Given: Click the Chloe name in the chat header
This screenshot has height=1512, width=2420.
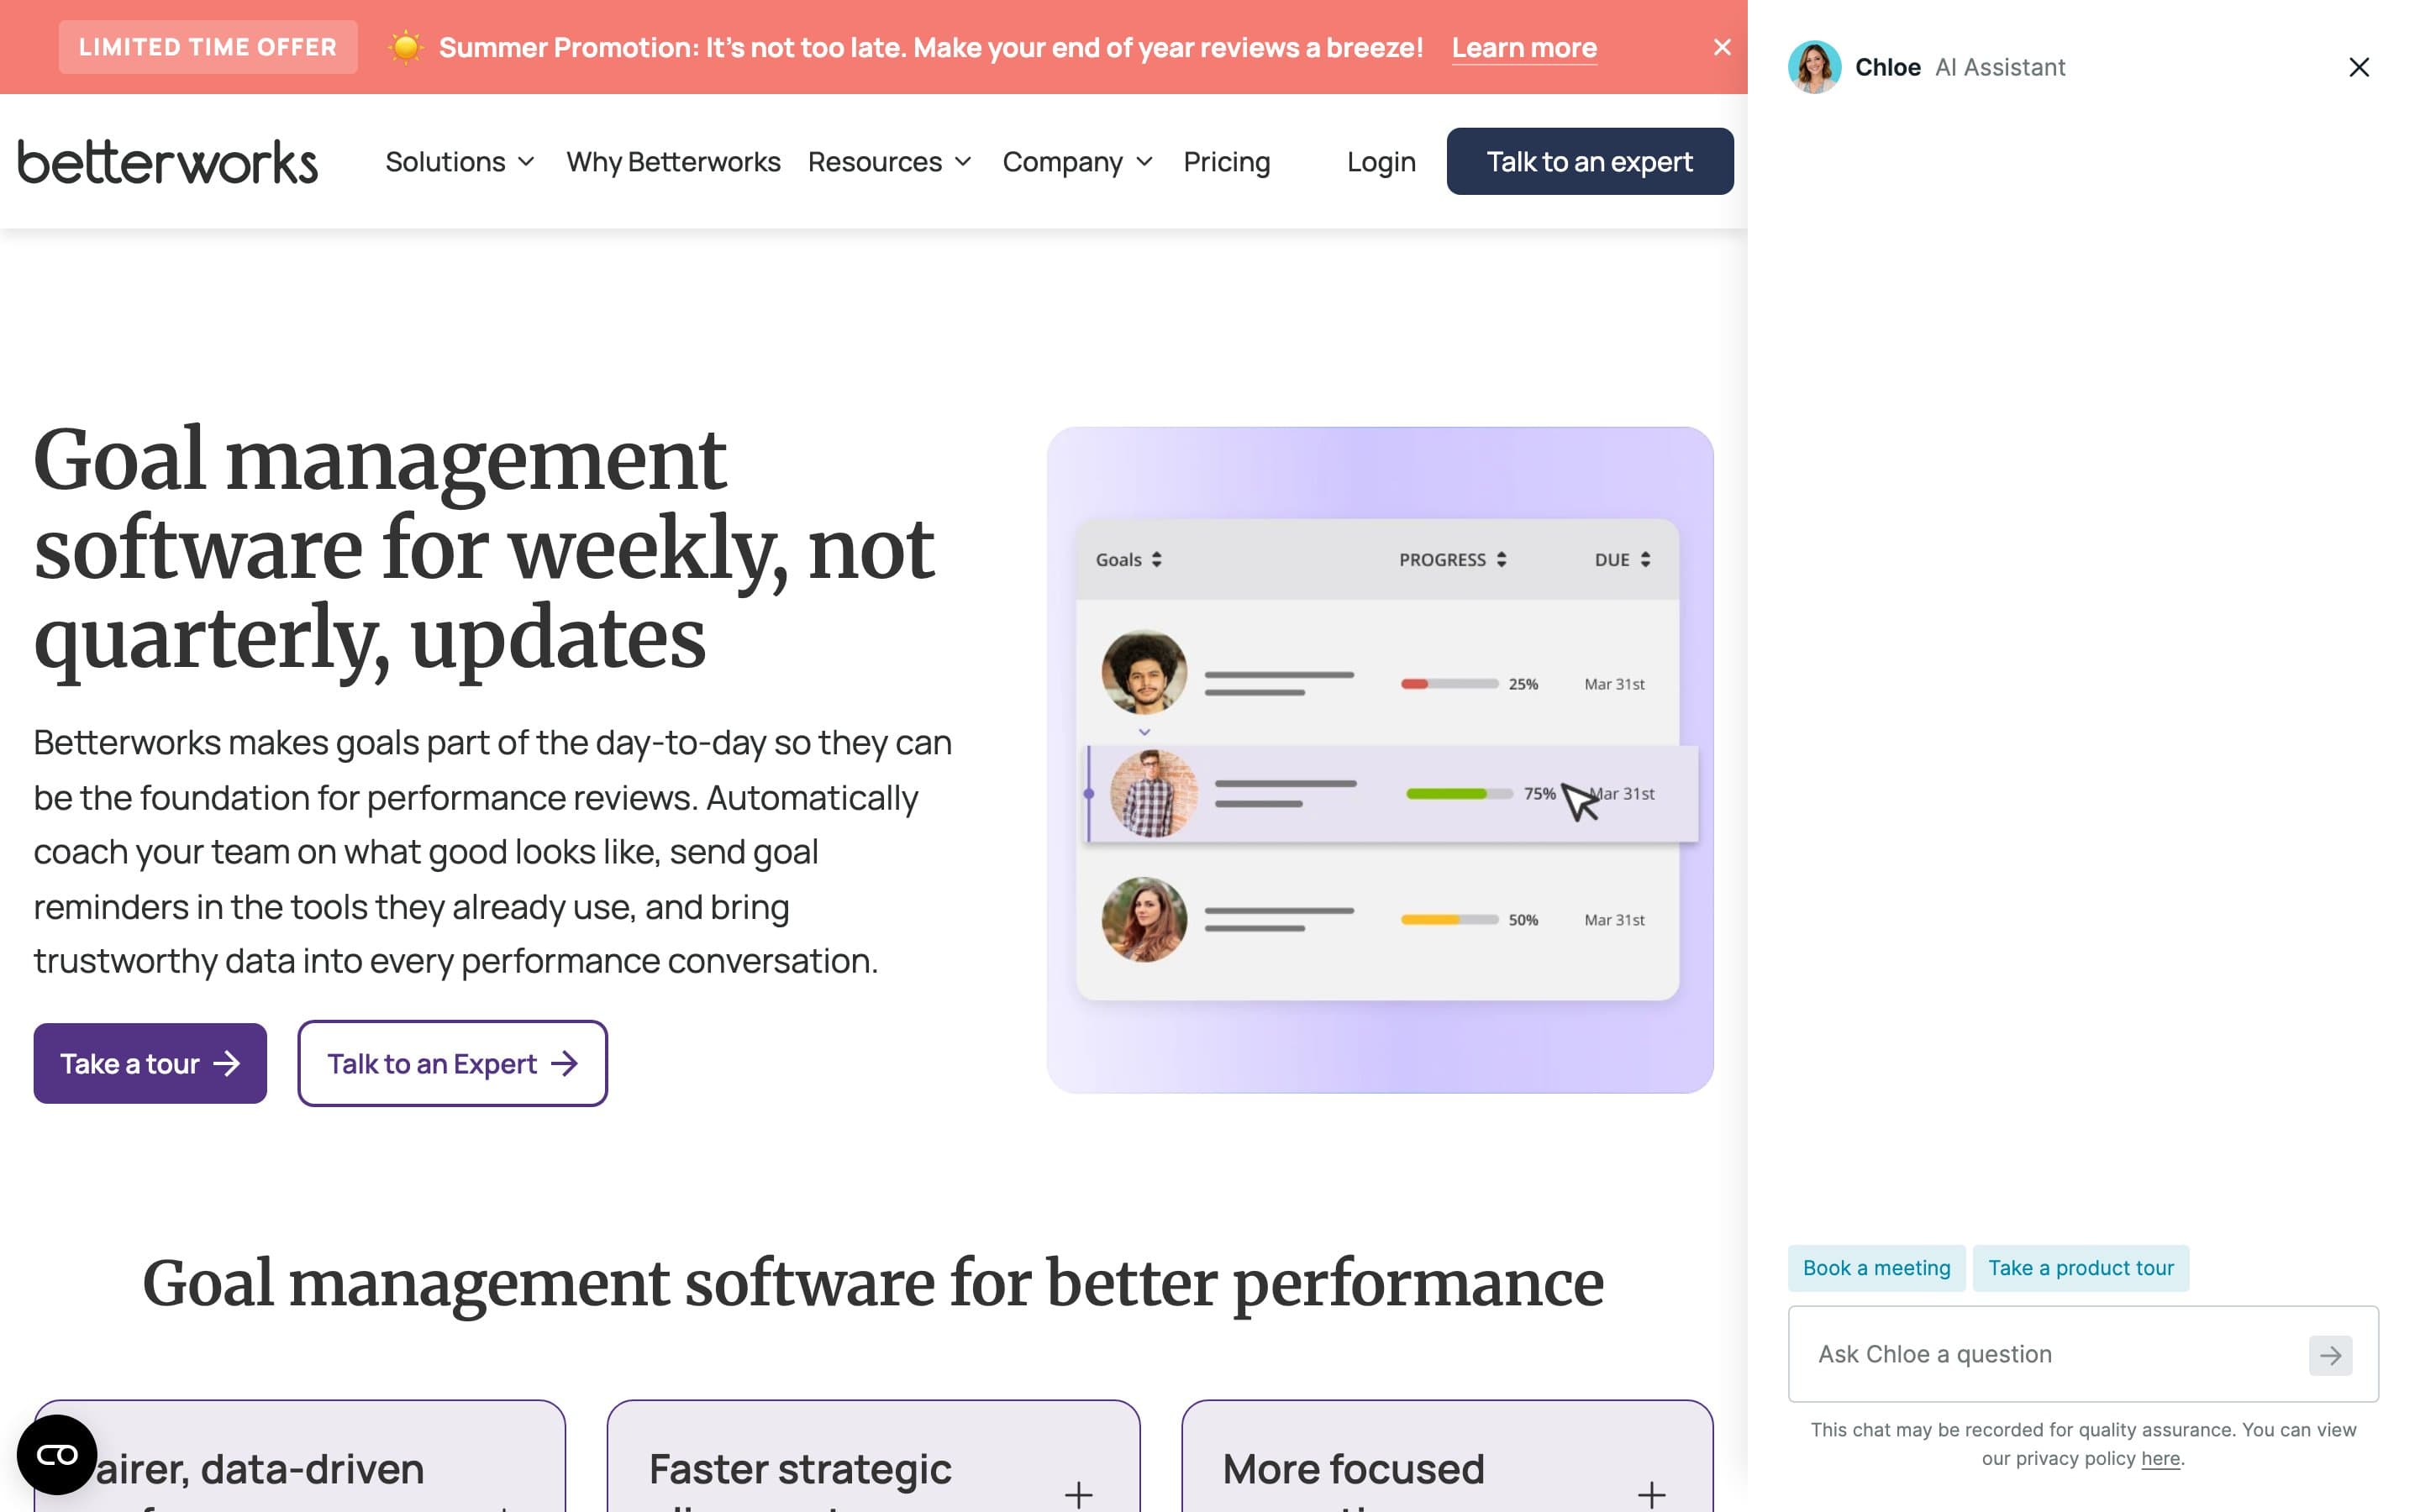Looking at the screenshot, I should pyautogui.click(x=1887, y=67).
